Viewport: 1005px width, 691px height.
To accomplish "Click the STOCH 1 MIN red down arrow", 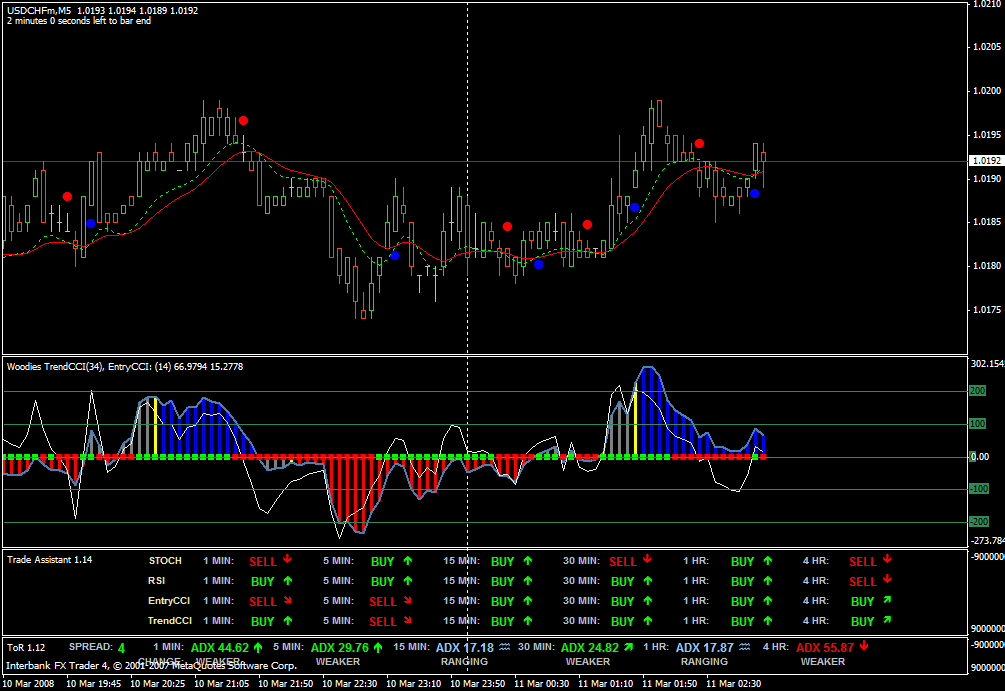I will pos(288,560).
